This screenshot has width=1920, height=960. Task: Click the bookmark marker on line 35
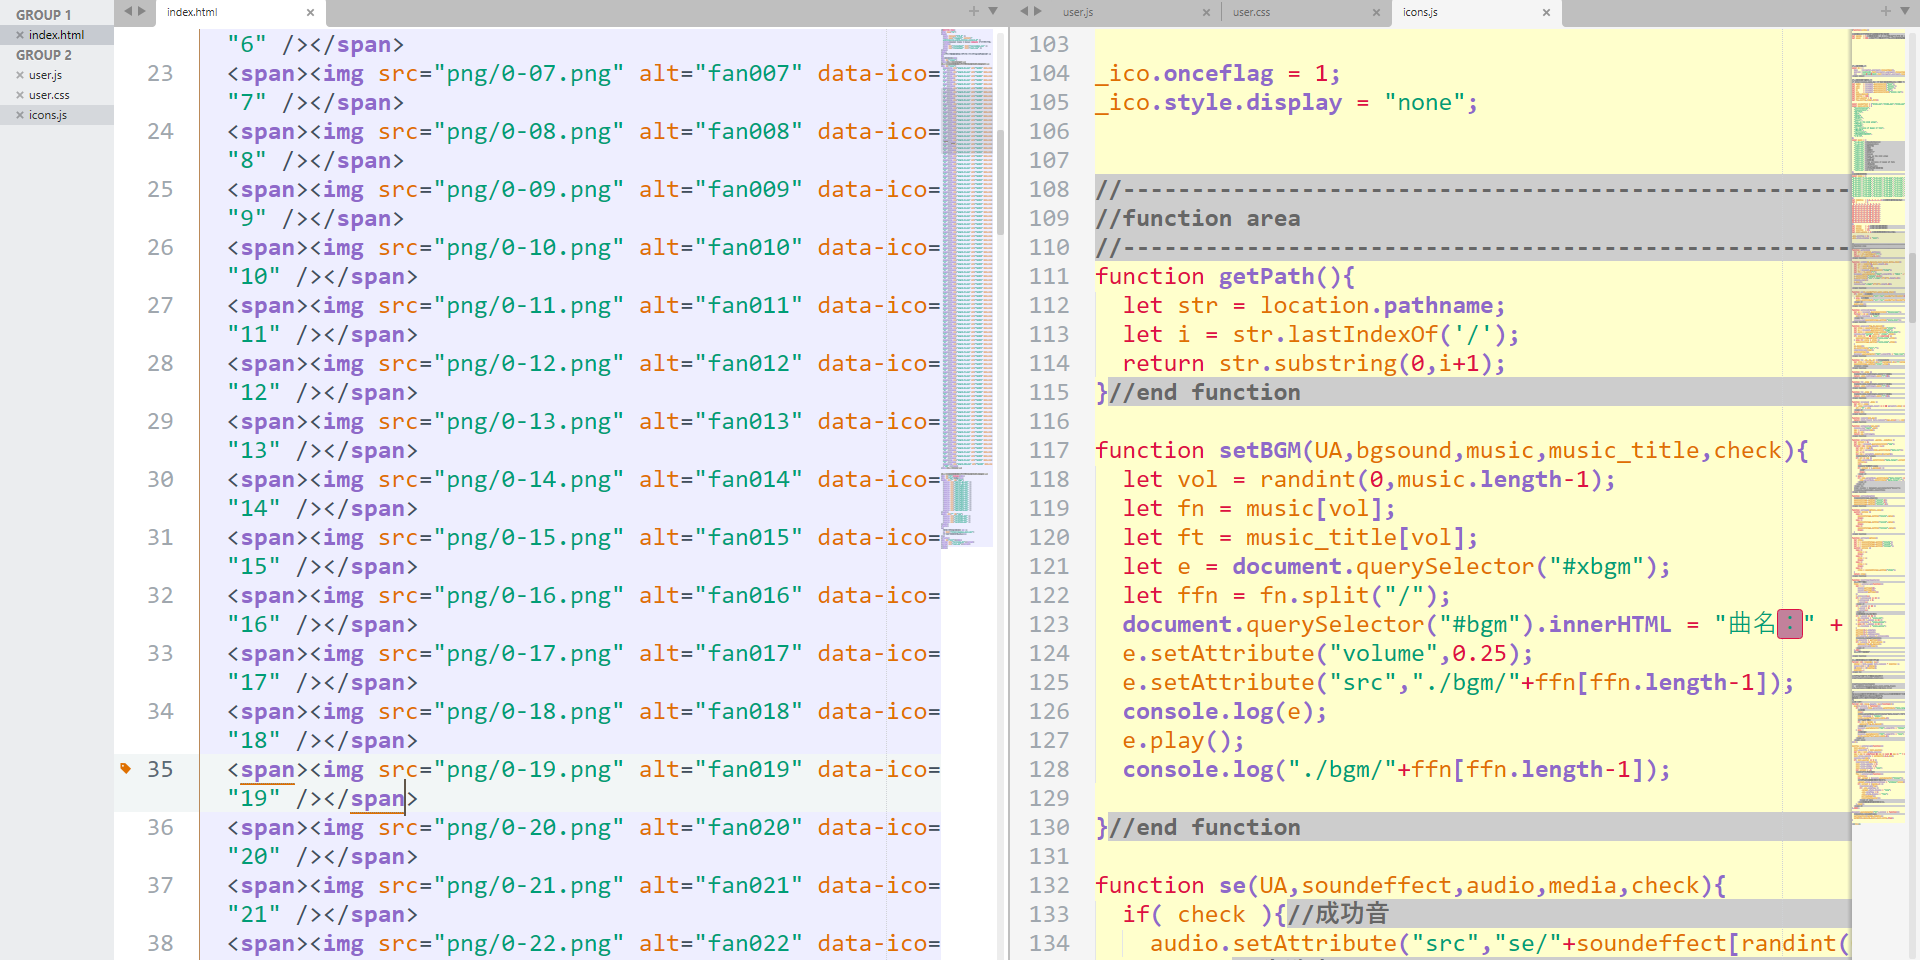pyautogui.click(x=126, y=768)
